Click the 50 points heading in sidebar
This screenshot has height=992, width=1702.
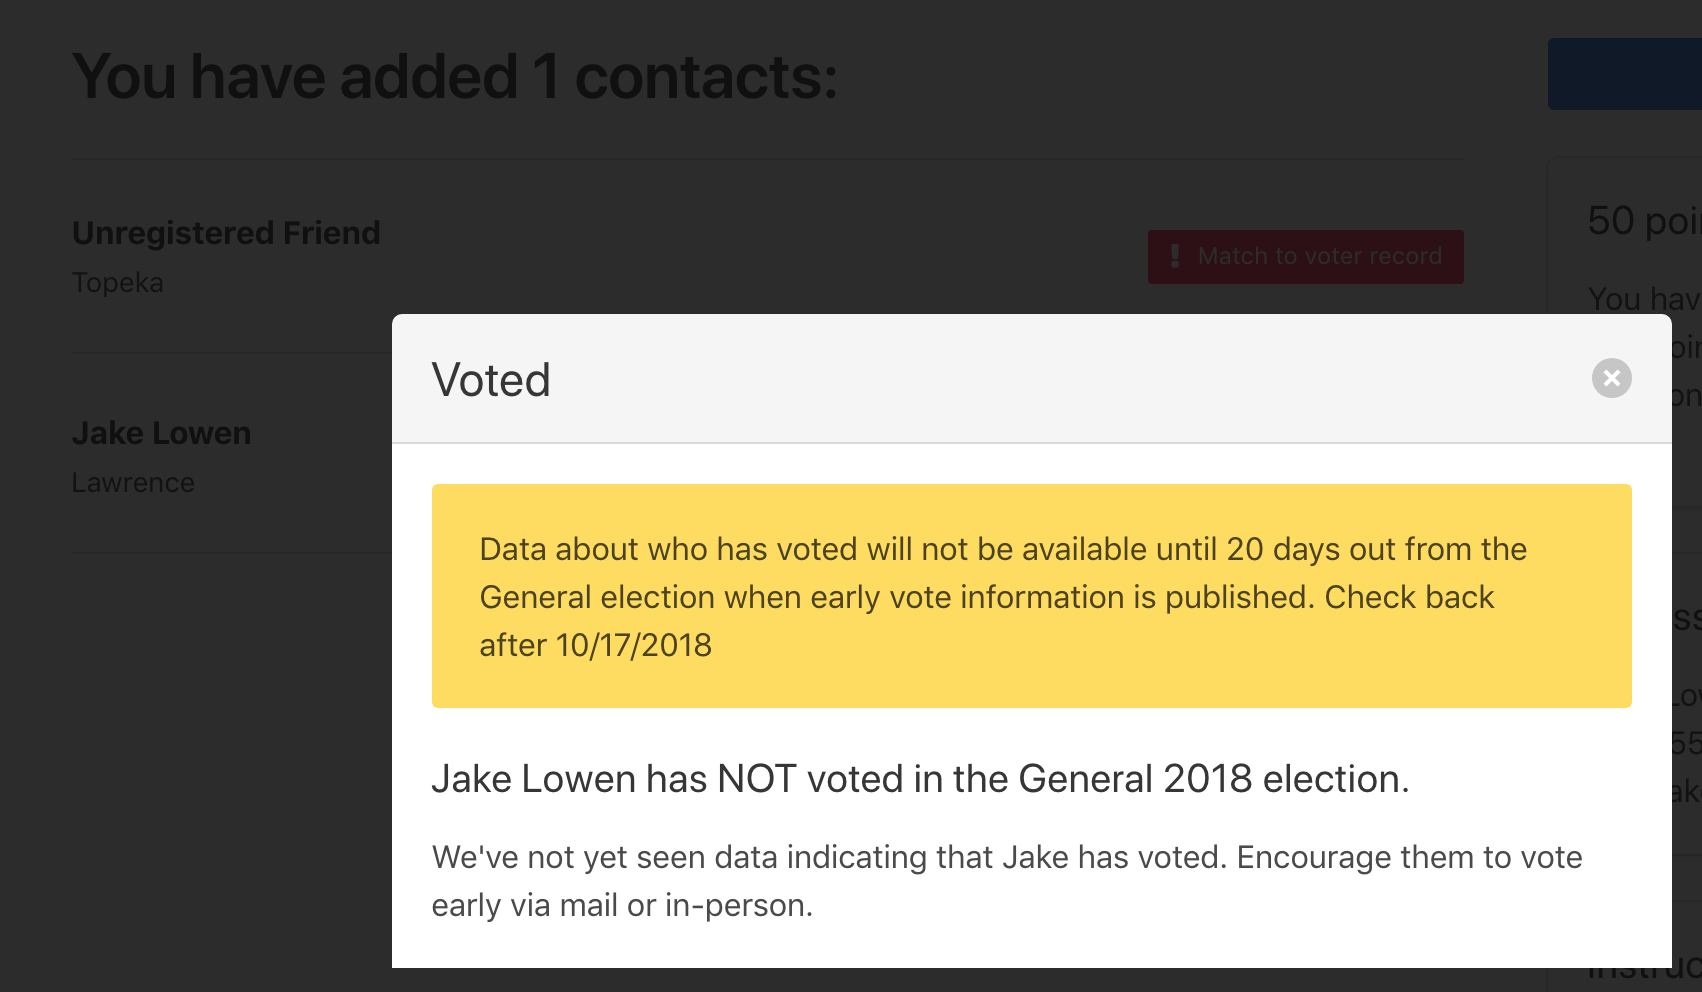(x=1642, y=221)
